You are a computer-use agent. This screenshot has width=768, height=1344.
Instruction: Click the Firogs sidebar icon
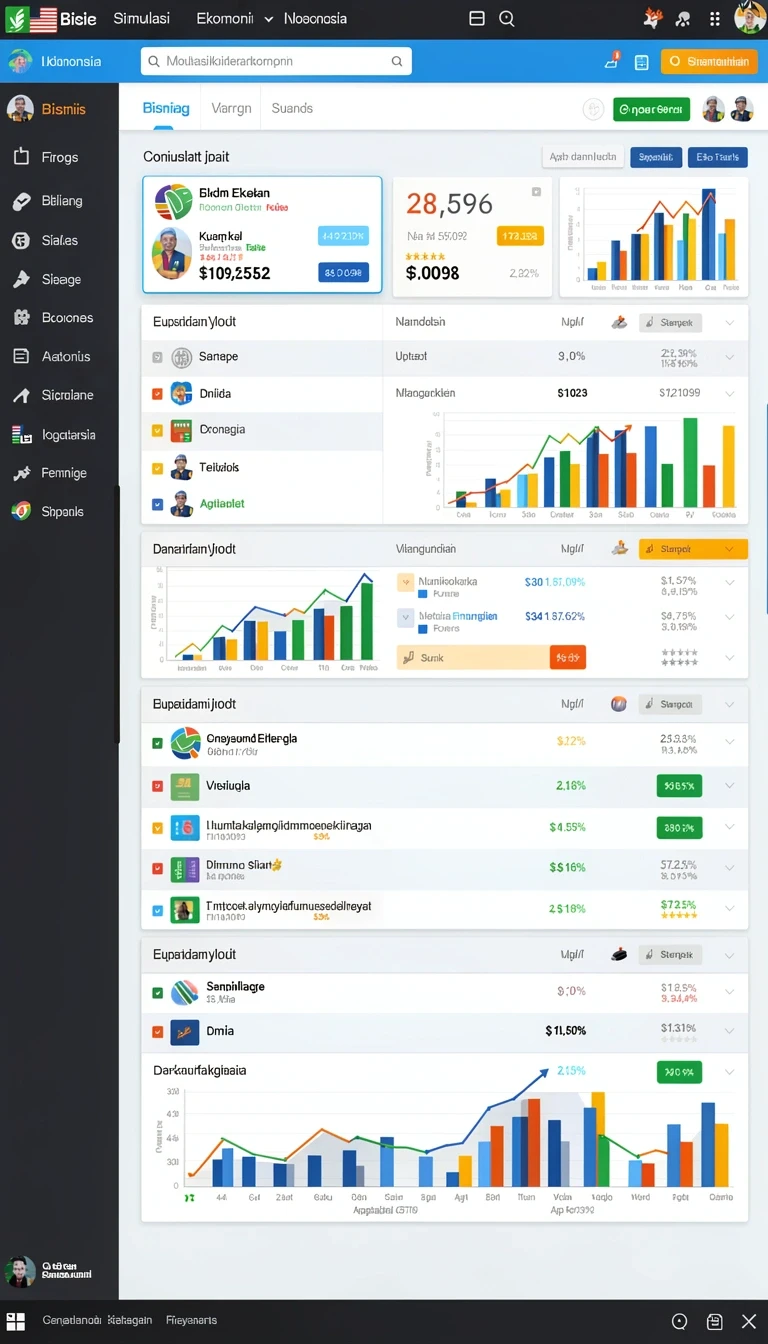point(20,157)
